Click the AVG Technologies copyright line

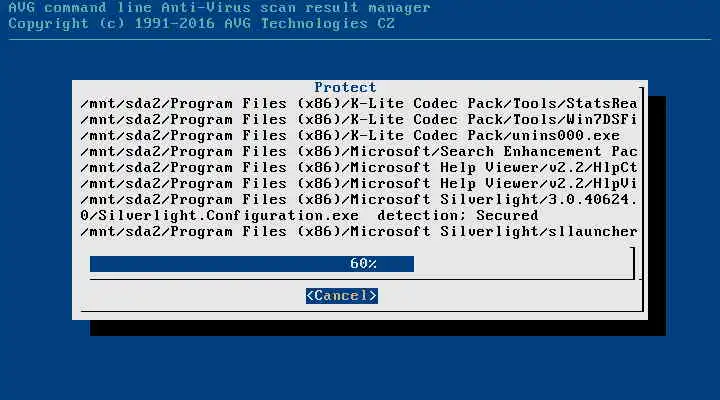coord(202,24)
